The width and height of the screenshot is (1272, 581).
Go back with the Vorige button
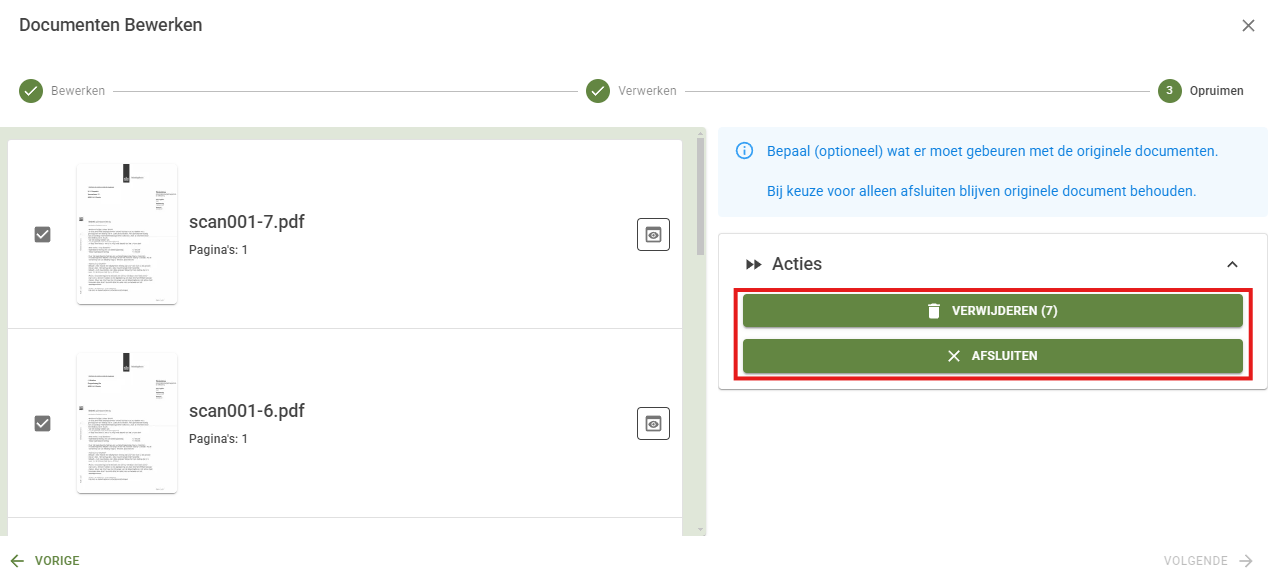tap(45, 561)
